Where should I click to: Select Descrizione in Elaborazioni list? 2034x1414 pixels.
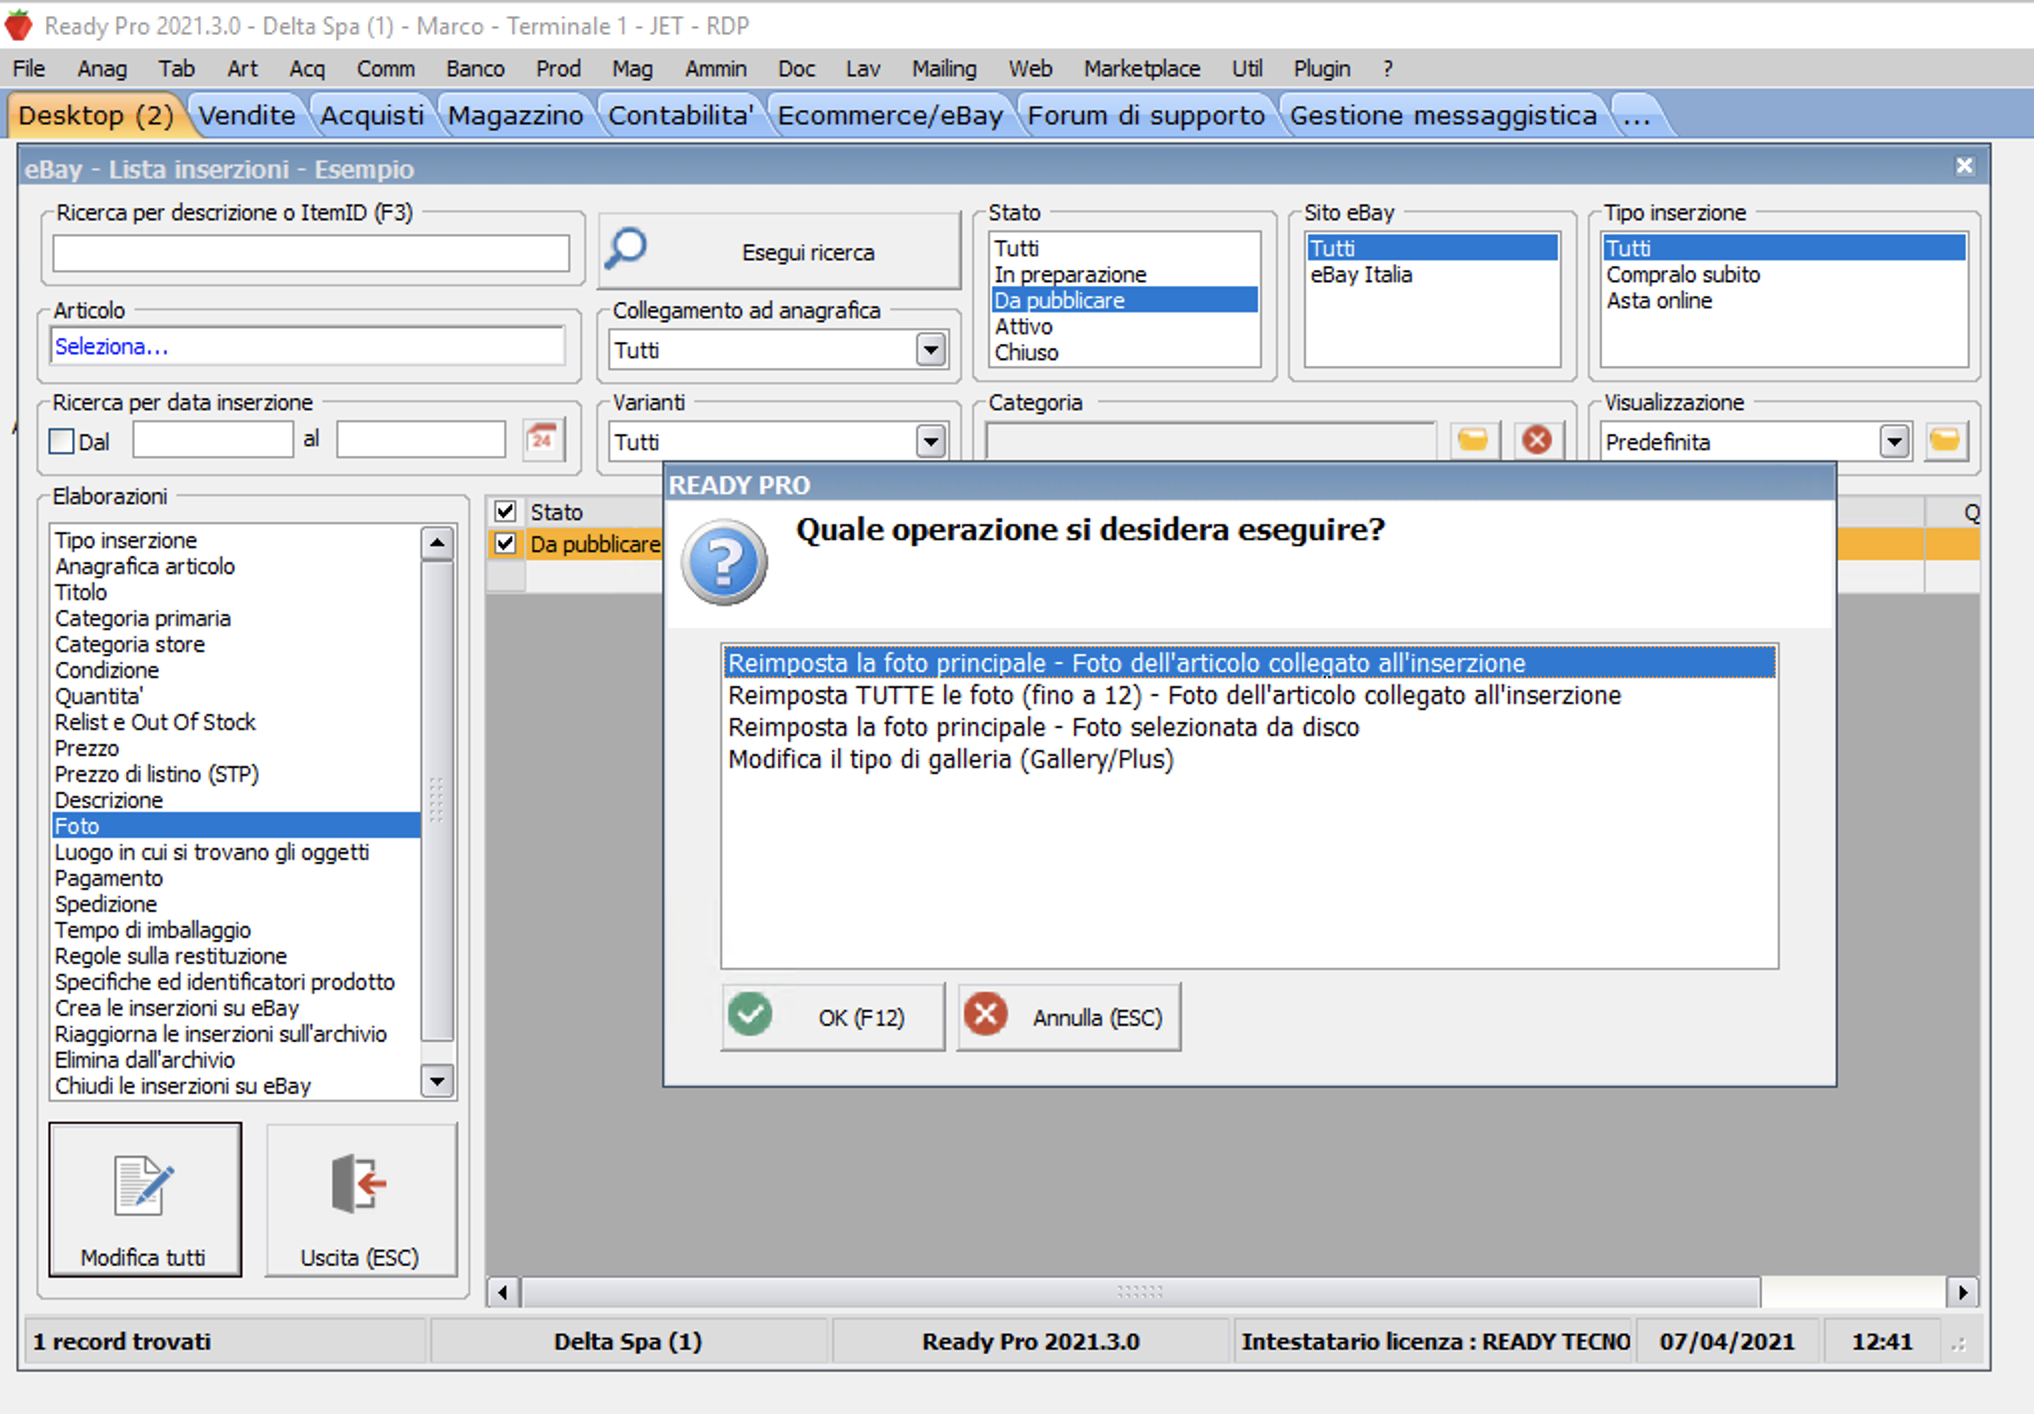pyautogui.click(x=236, y=800)
